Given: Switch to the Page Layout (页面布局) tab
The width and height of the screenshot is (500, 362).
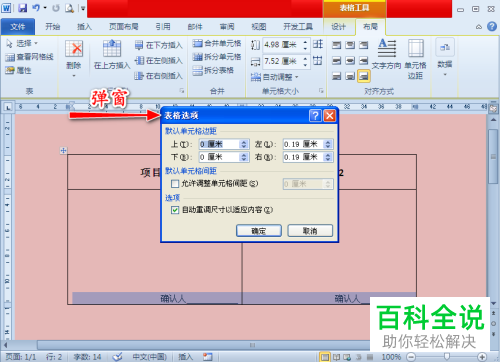Looking at the screenshot, I should click(x=124, y=27).
